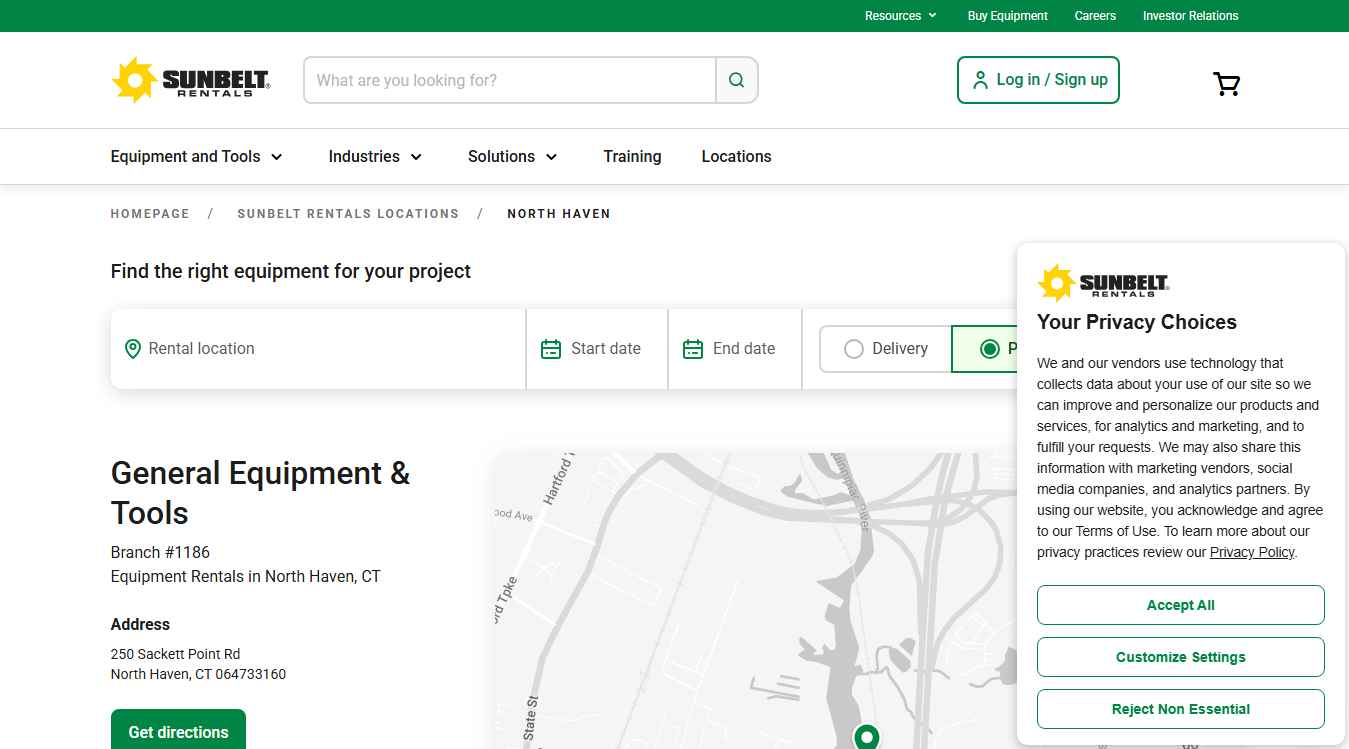Click the magnifier search icon button
This screenshot has height=749, width=1349.
pyautogui.click(x=737, y=80)
